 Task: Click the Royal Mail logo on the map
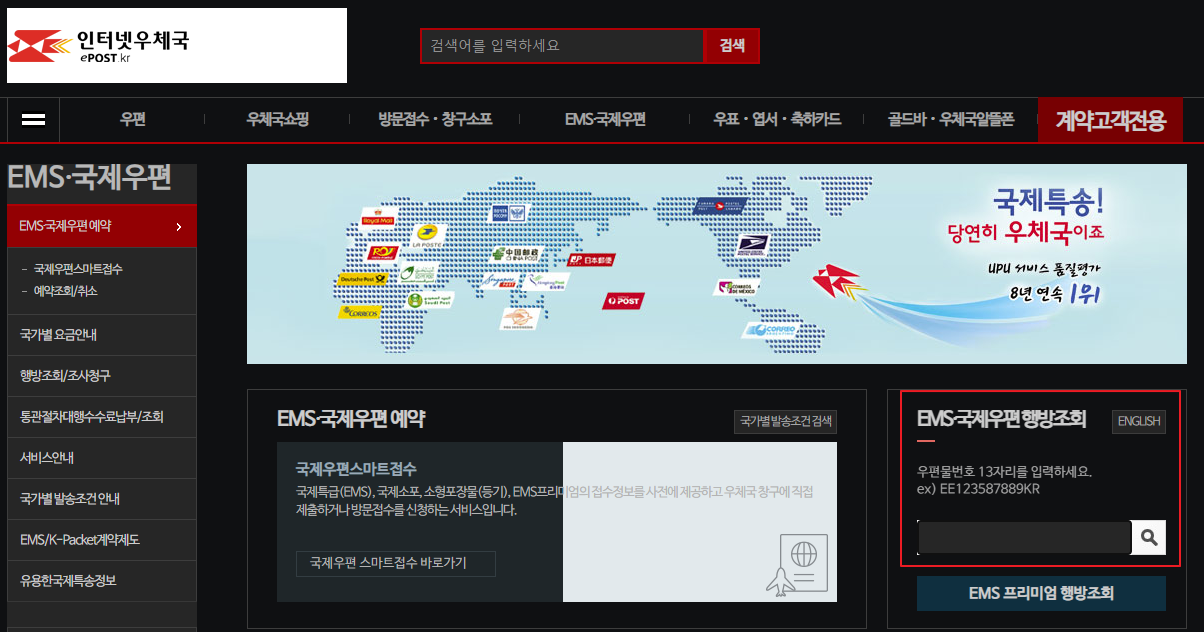click(x=379, y=219)
